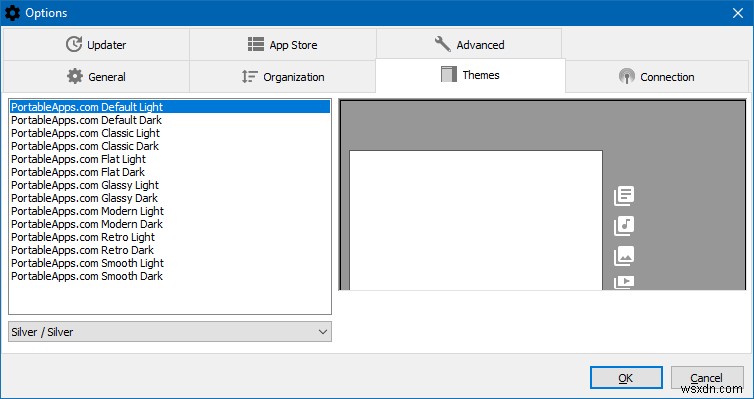Click the Organization sort icon
Screen dimensions: 754x399
click(x=250, y=76)
